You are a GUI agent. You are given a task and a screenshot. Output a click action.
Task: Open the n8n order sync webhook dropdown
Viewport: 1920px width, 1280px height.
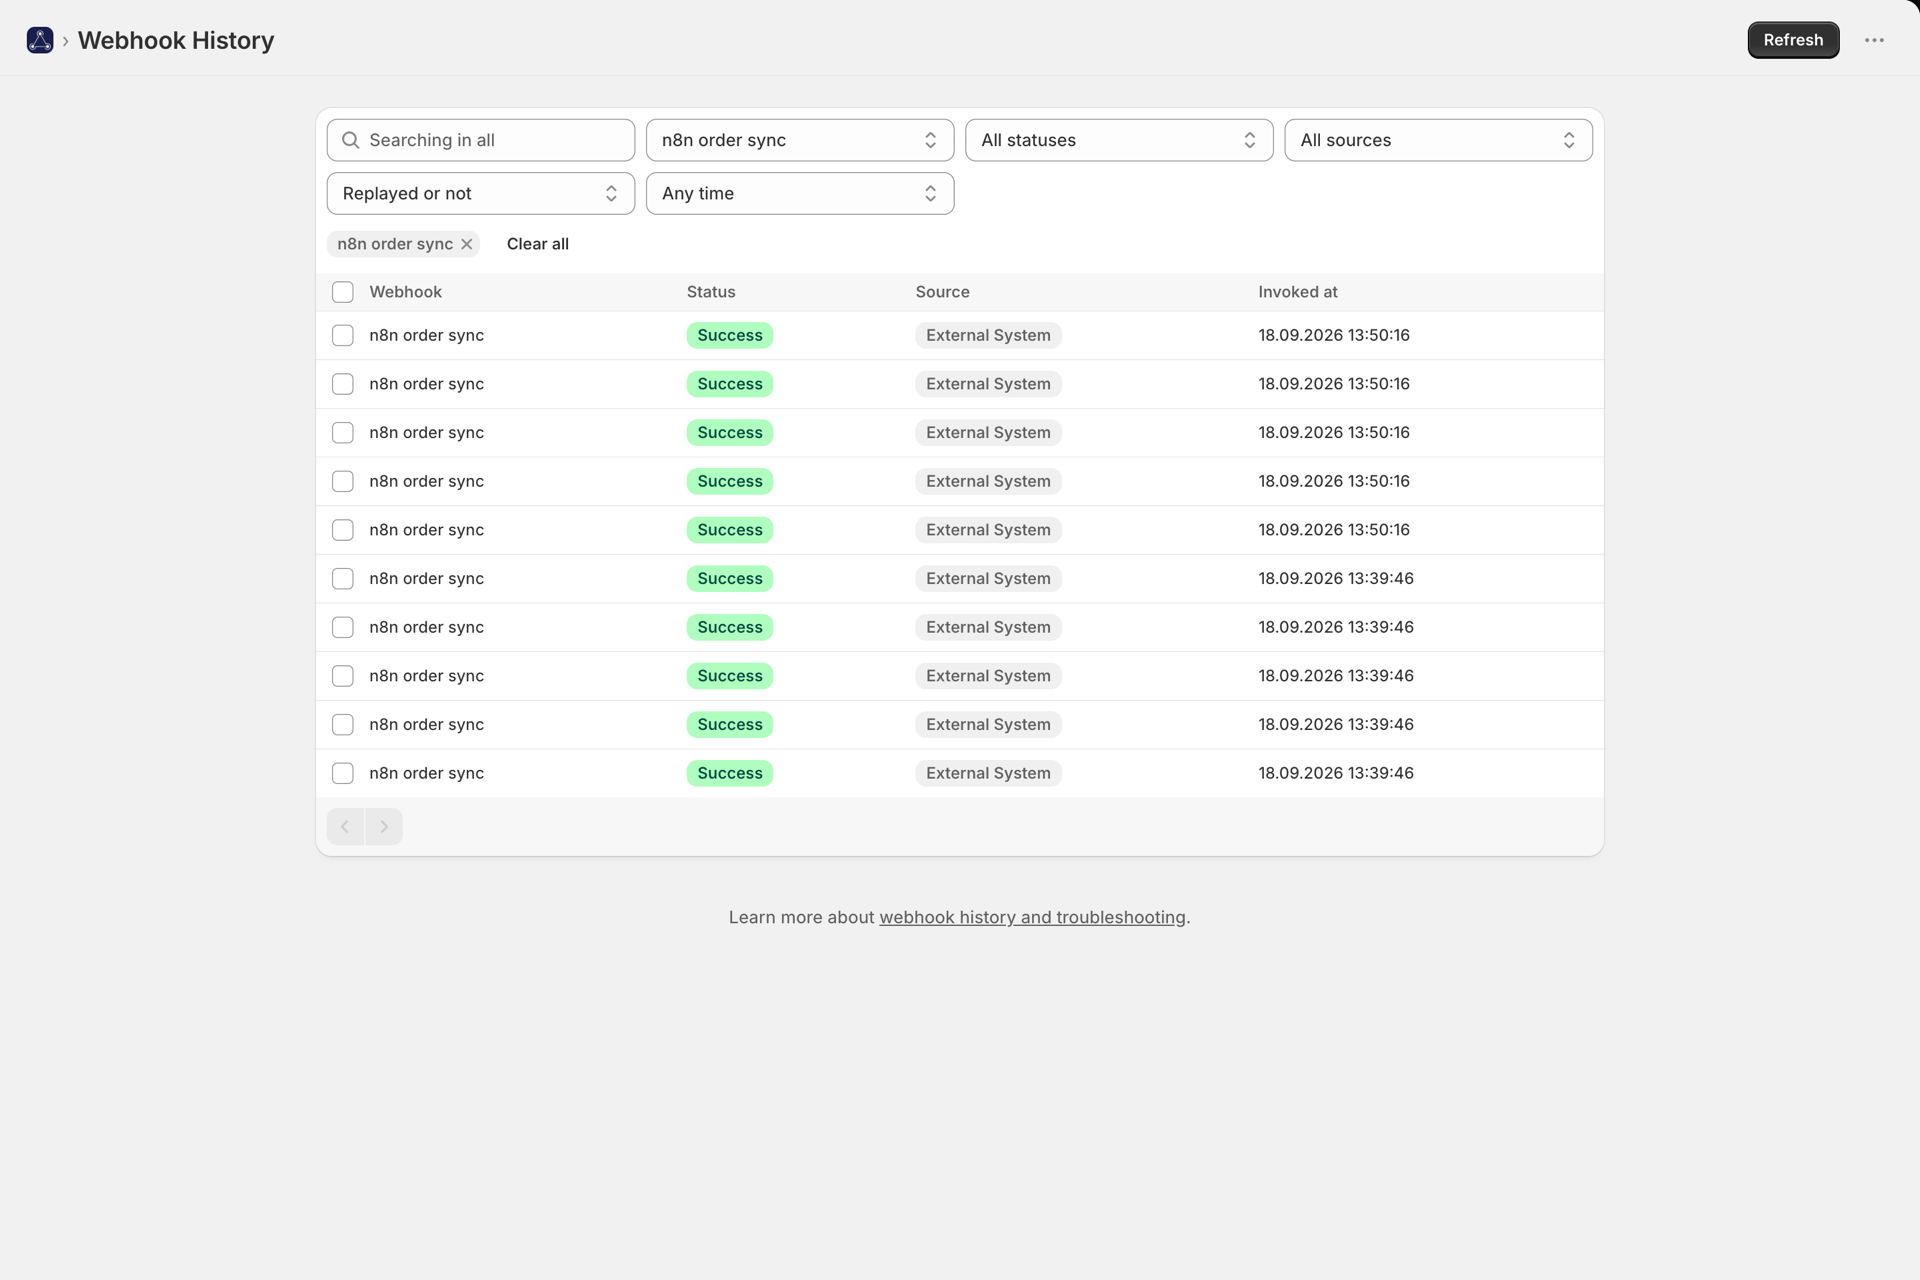pos(800,140)
